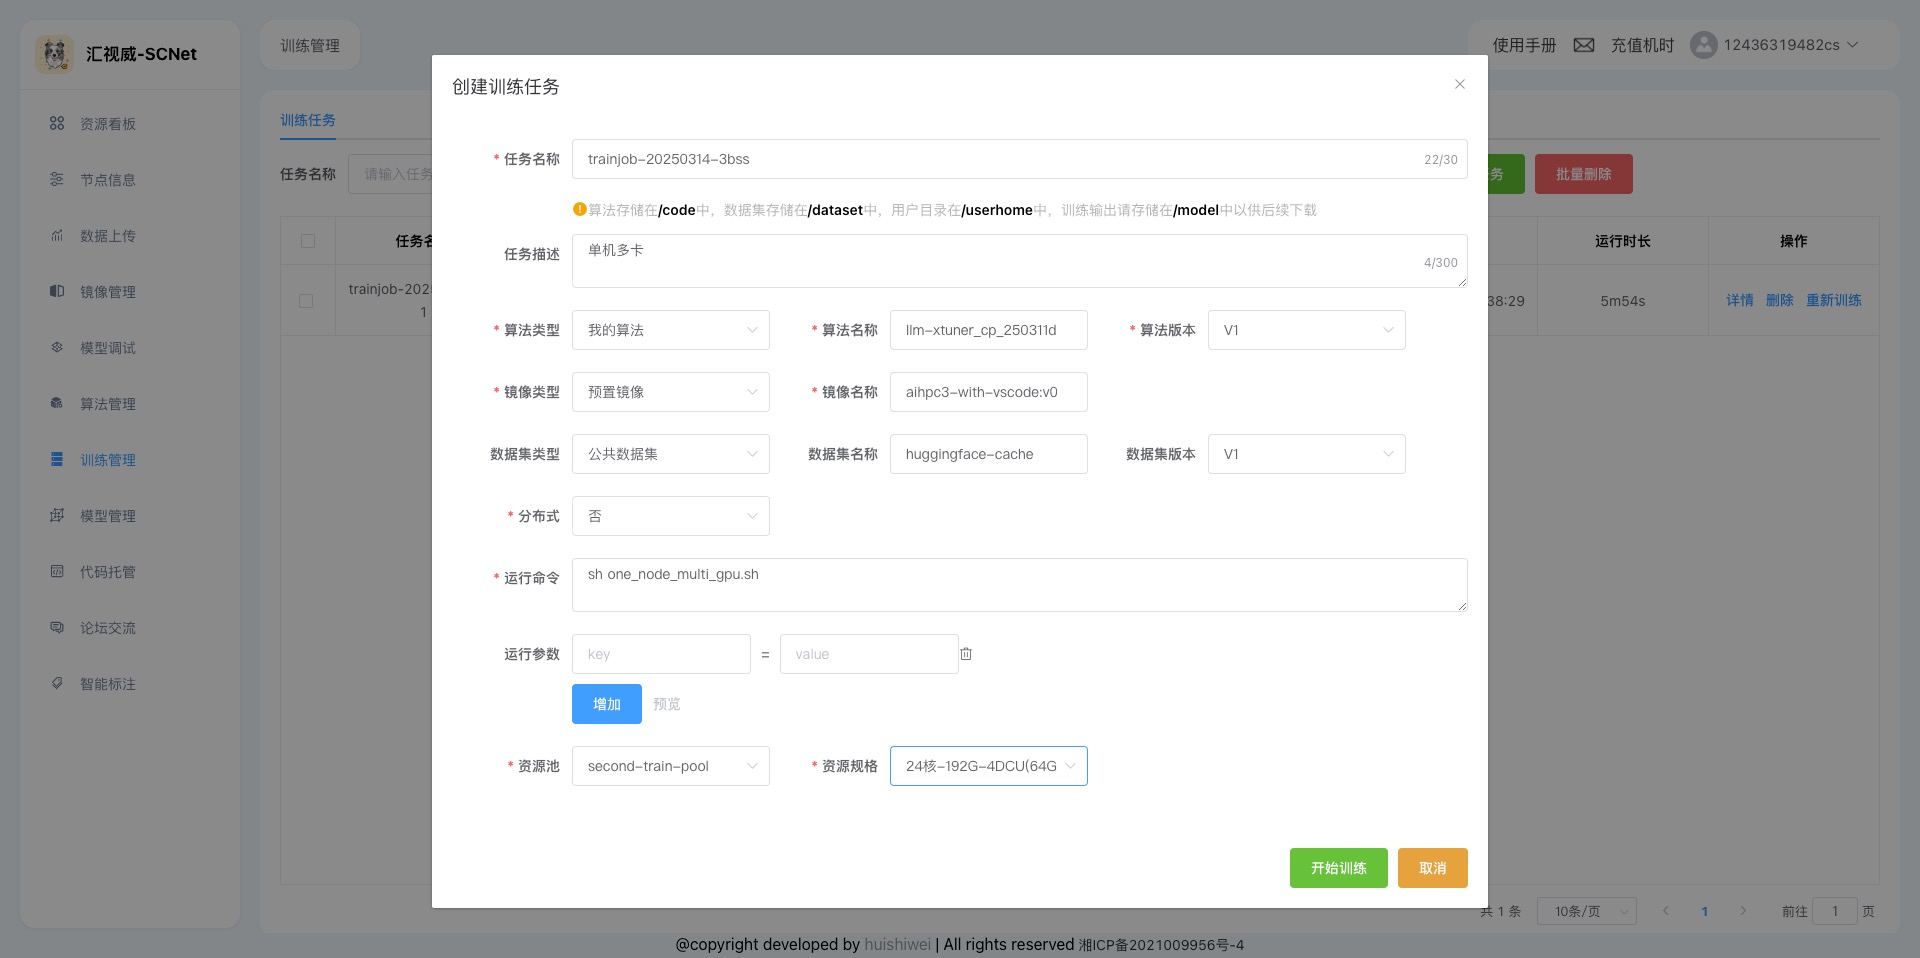The height and width of the screenshot is (958, 1920).
Task: Click the mail envelope icon in header
Action: tap(1584, 45)
